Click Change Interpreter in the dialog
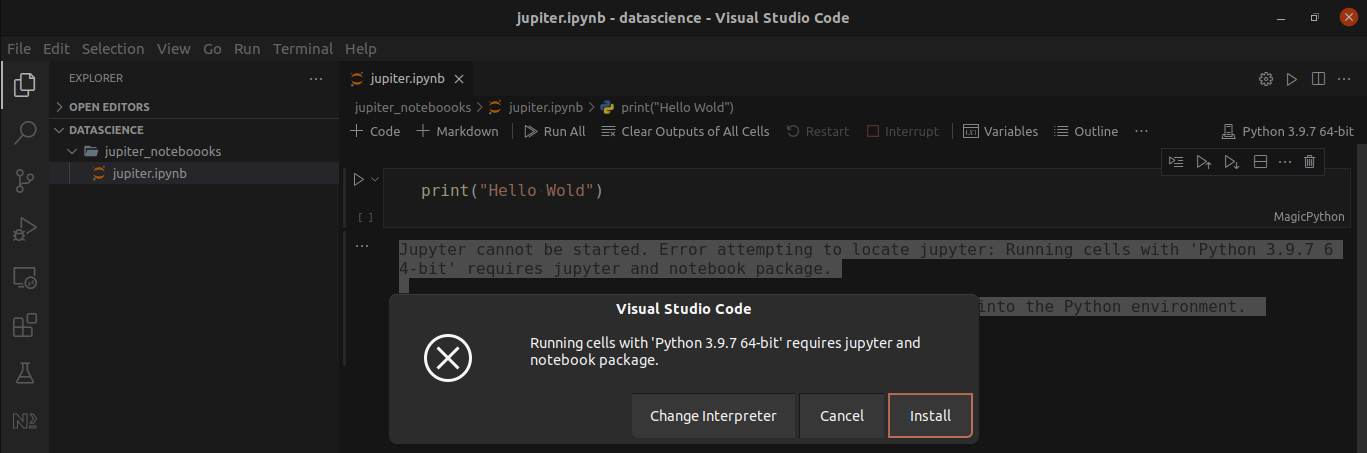This screenshot has height=453, width=1367. [x=713, y=415]
